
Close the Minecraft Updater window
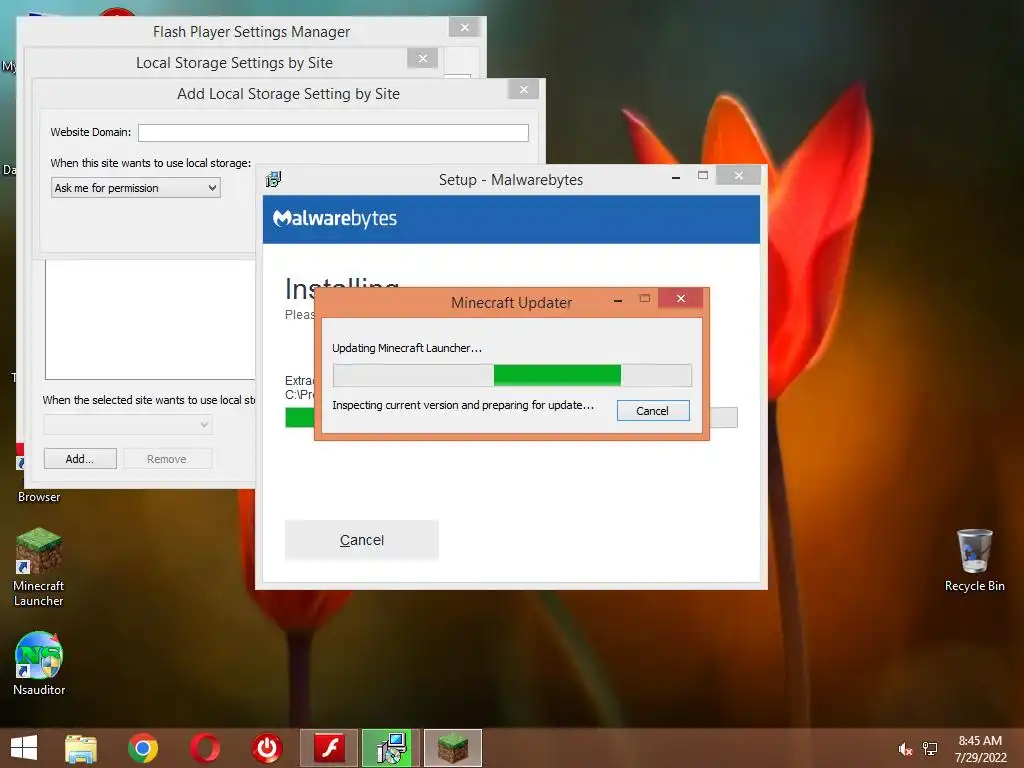(x=680, y=298)
